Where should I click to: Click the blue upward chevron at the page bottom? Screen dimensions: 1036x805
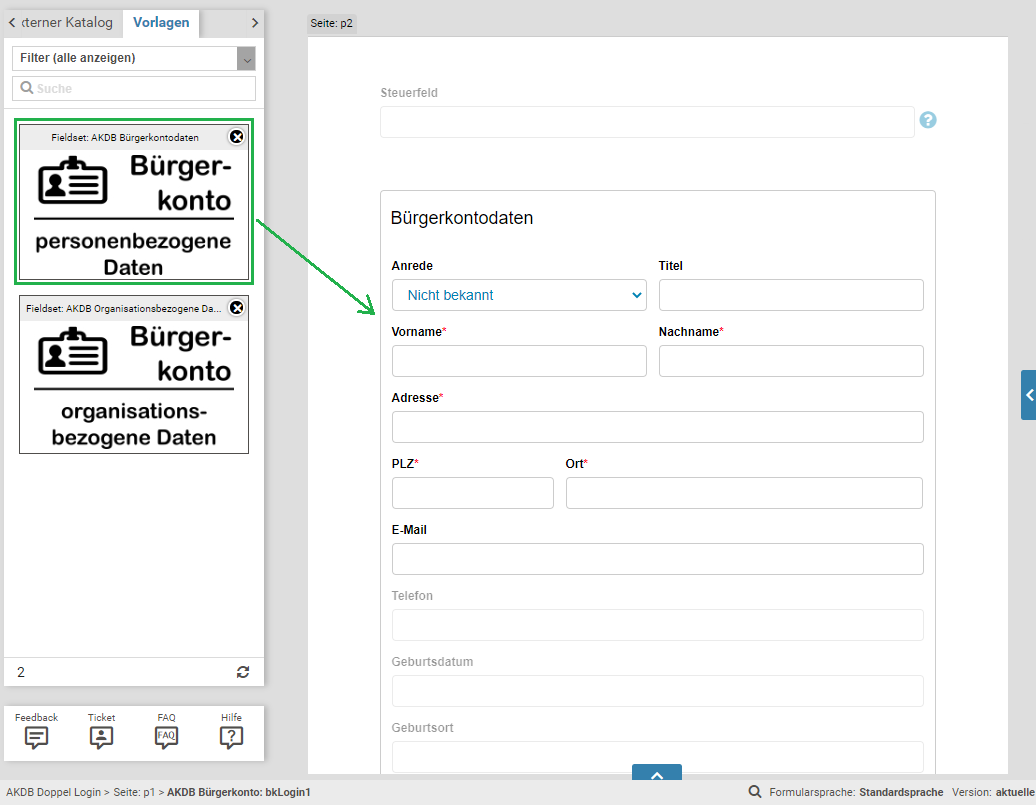point(657,774)
